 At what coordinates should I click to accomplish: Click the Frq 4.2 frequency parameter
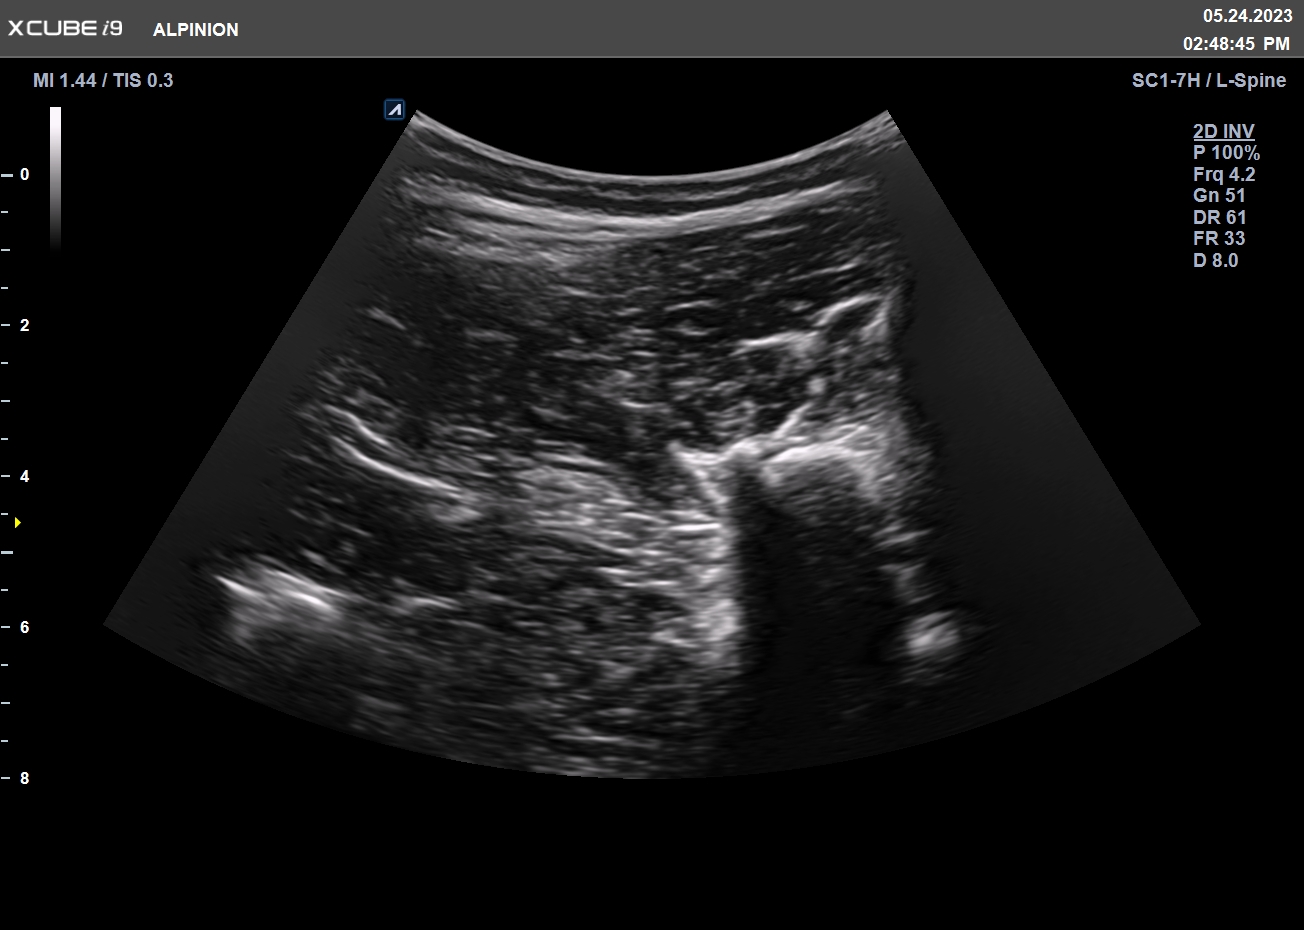tap(1224, 174)
